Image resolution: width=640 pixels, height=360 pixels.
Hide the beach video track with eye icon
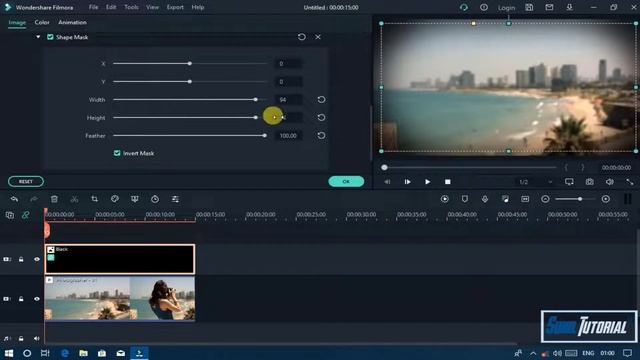[37, 299]
